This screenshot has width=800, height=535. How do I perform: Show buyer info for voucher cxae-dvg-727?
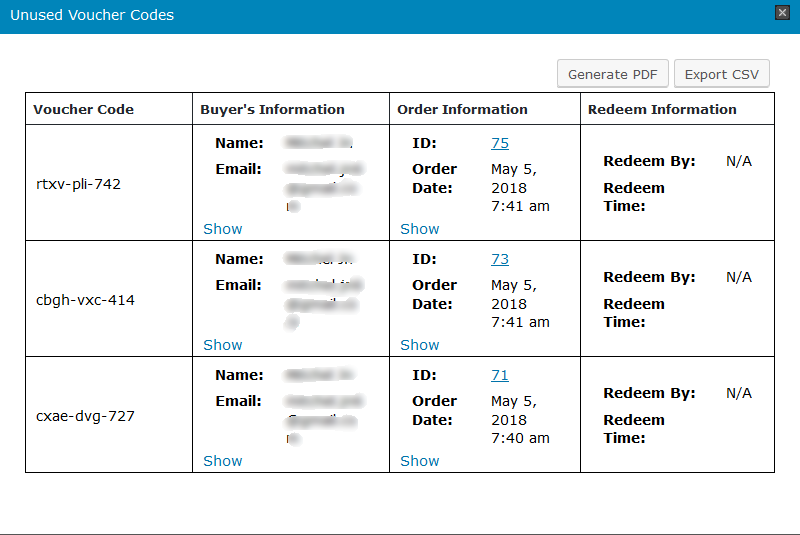[x=222, y=461]
